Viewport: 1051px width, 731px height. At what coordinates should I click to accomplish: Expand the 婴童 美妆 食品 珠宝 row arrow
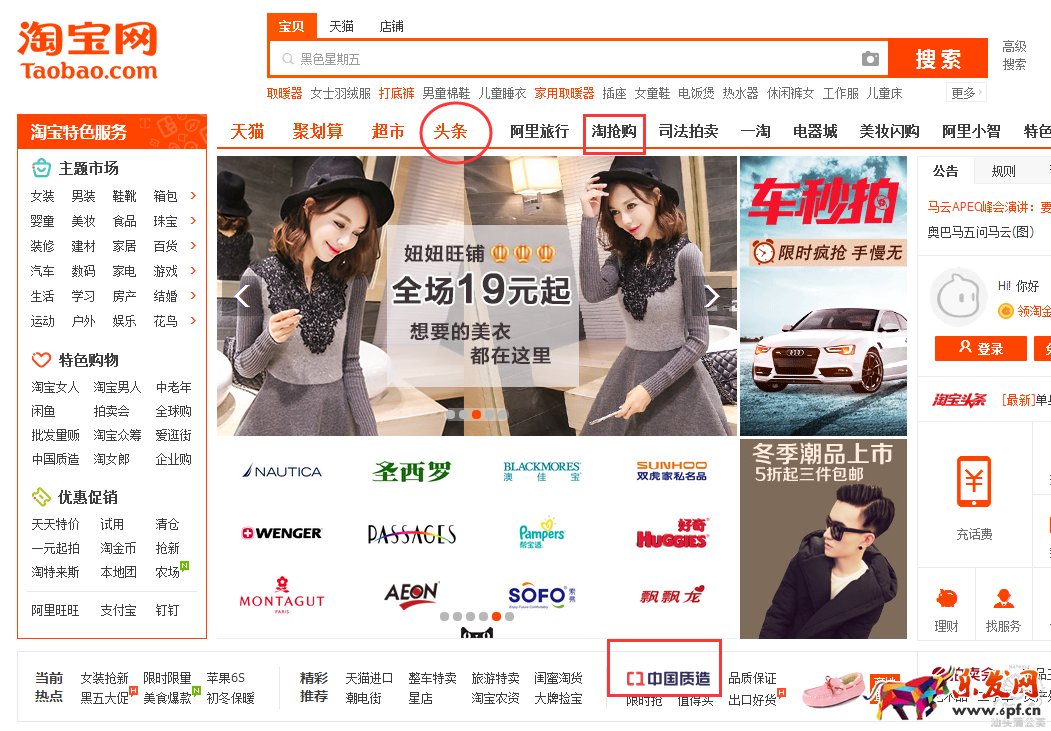pyautogui.click(x=193, y=220)
